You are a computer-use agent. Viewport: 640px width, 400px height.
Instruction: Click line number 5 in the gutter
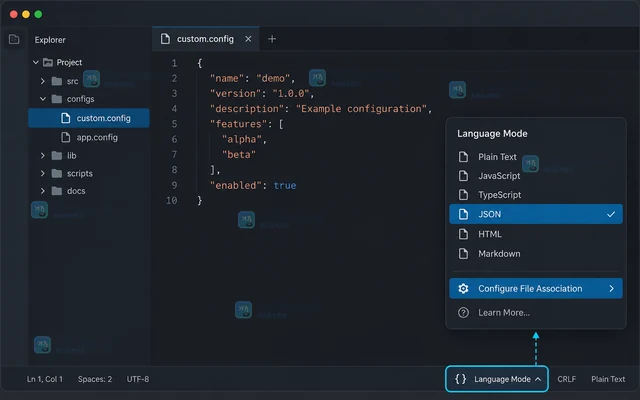point(174,124)
